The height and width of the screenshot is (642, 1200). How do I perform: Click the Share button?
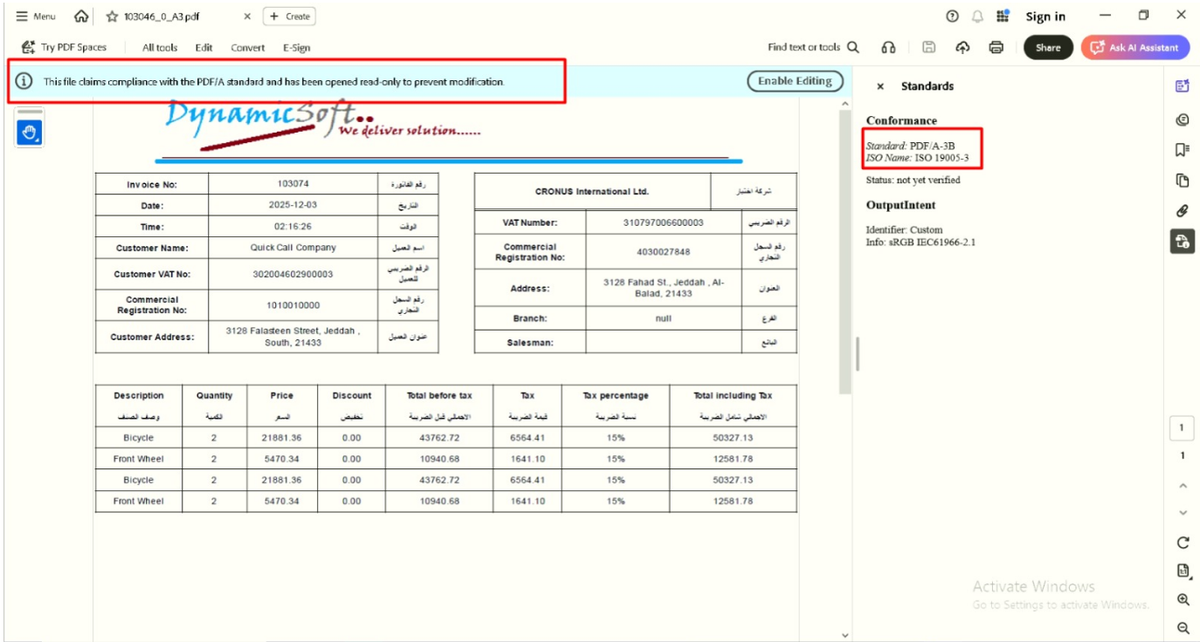click(x=1048, y=47)
